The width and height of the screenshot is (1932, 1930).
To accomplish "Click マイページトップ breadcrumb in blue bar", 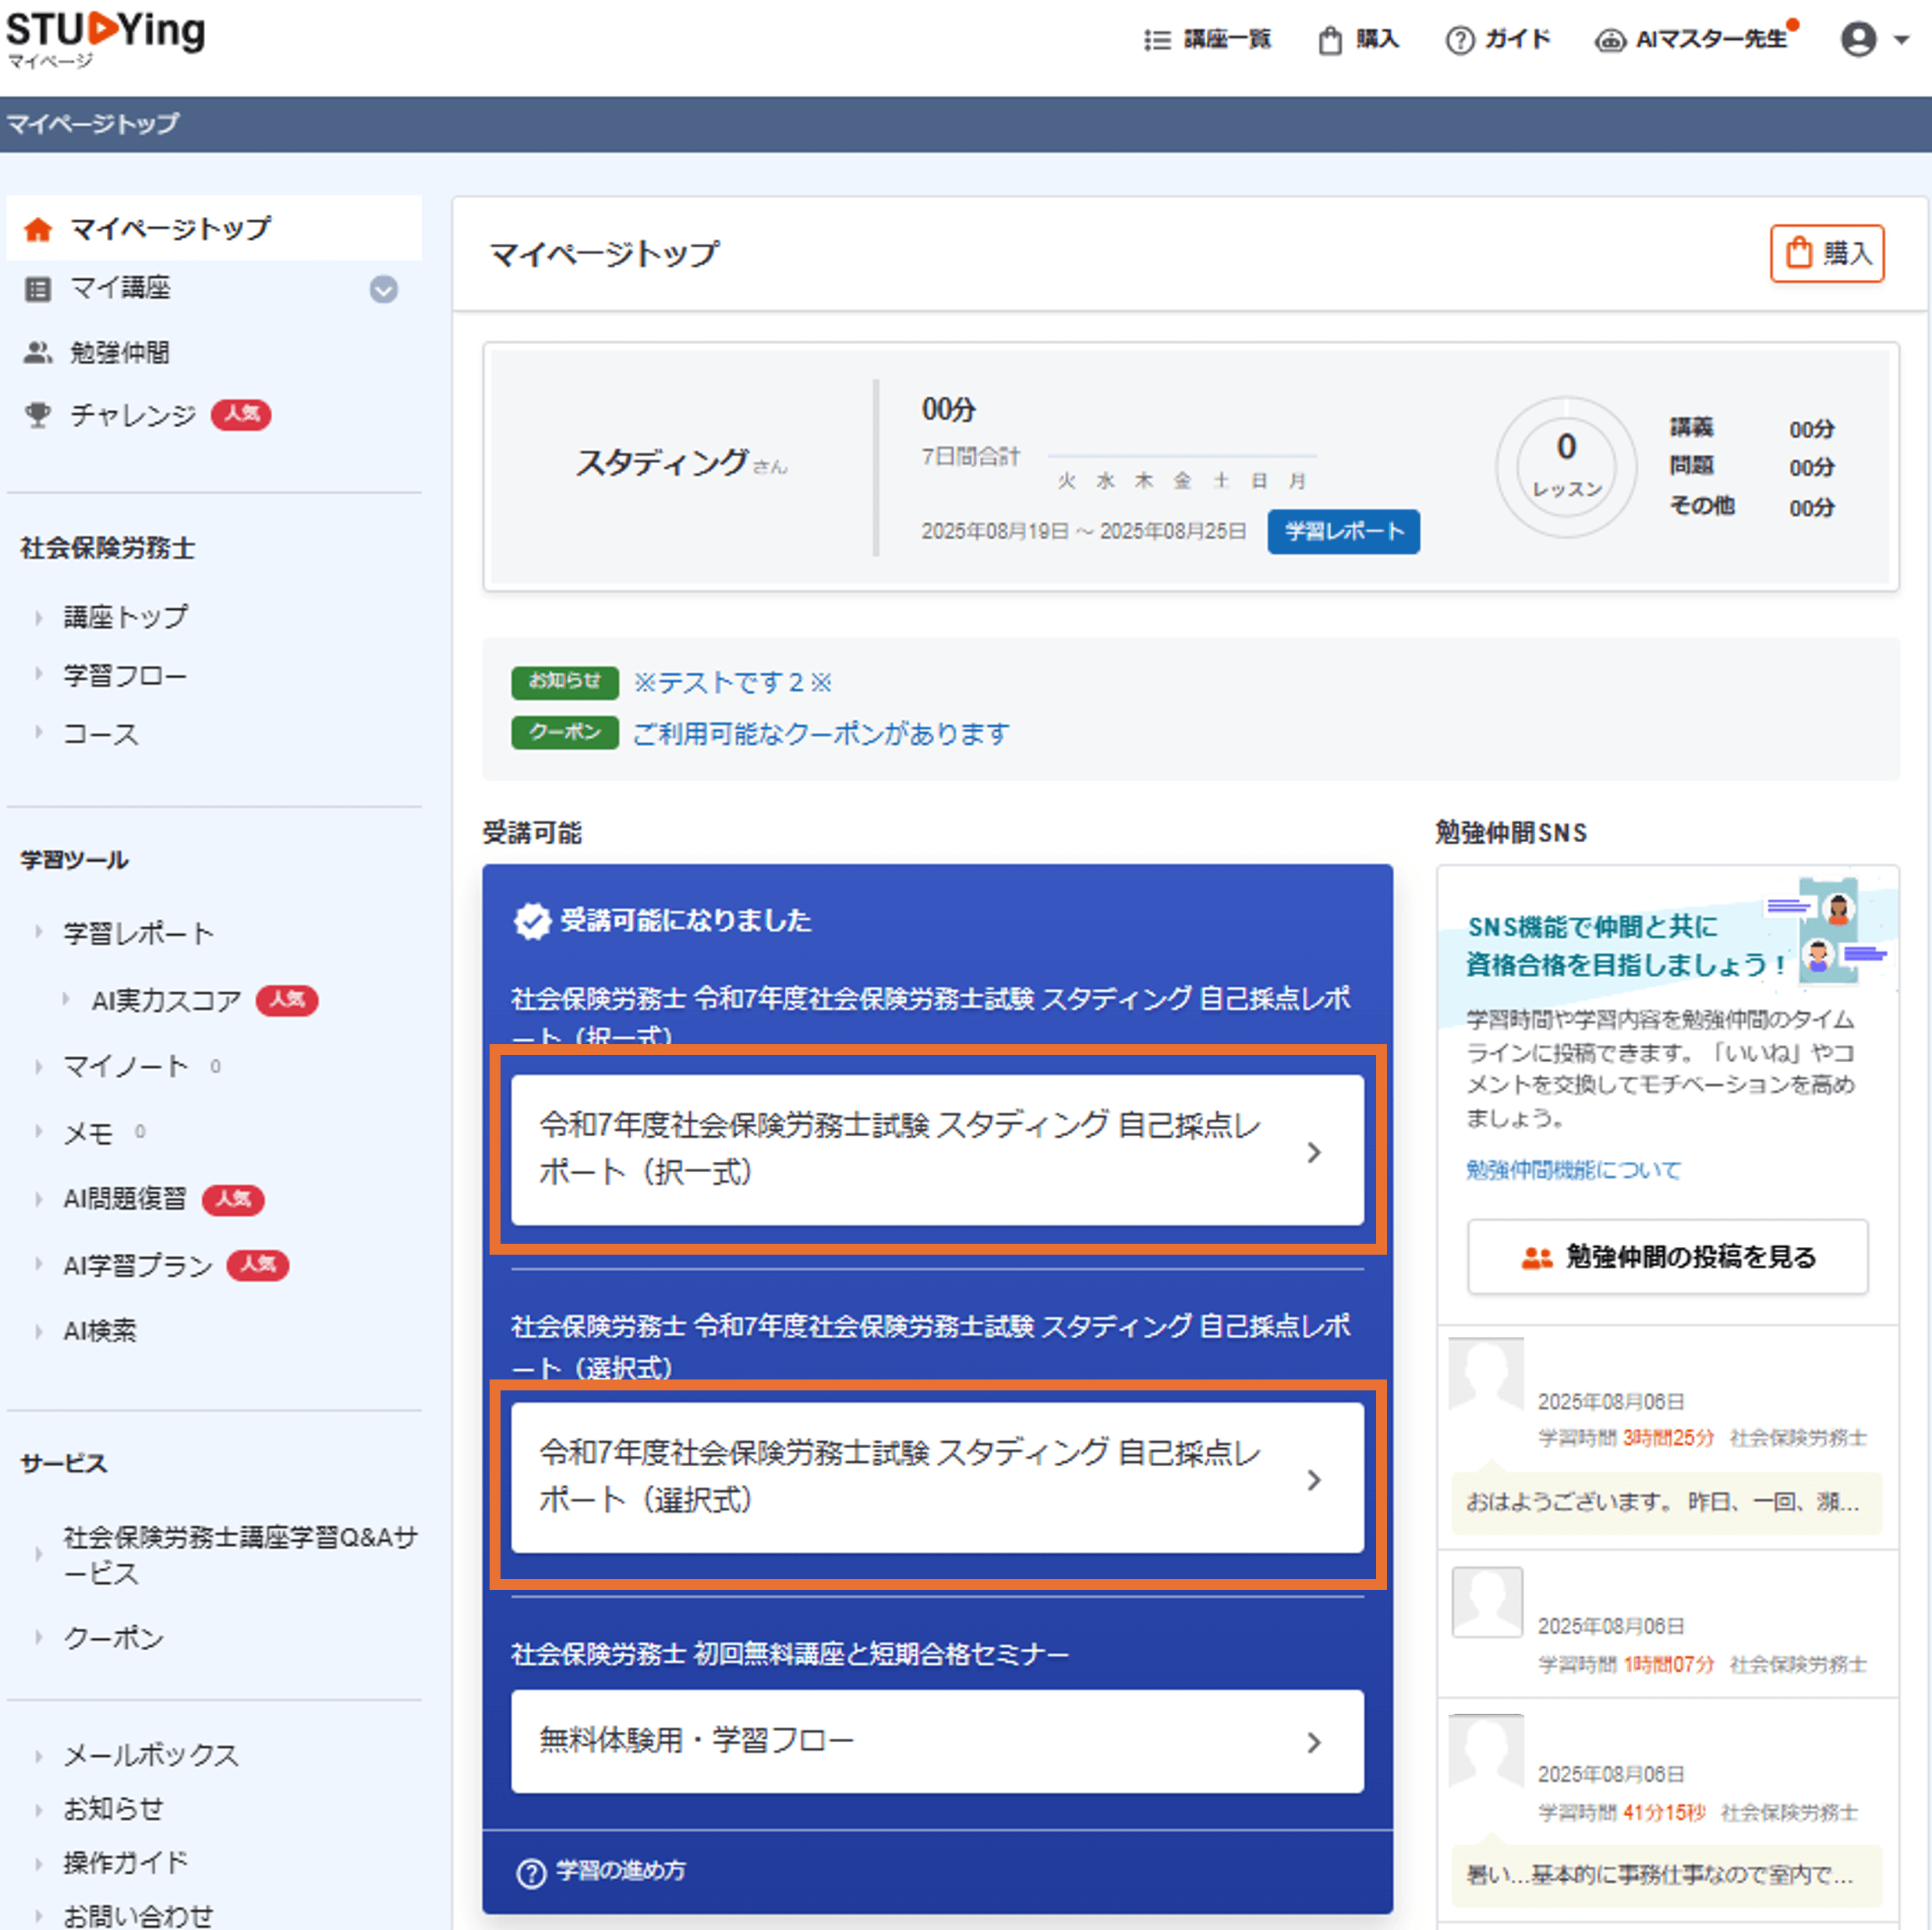I will pos(93,124).
